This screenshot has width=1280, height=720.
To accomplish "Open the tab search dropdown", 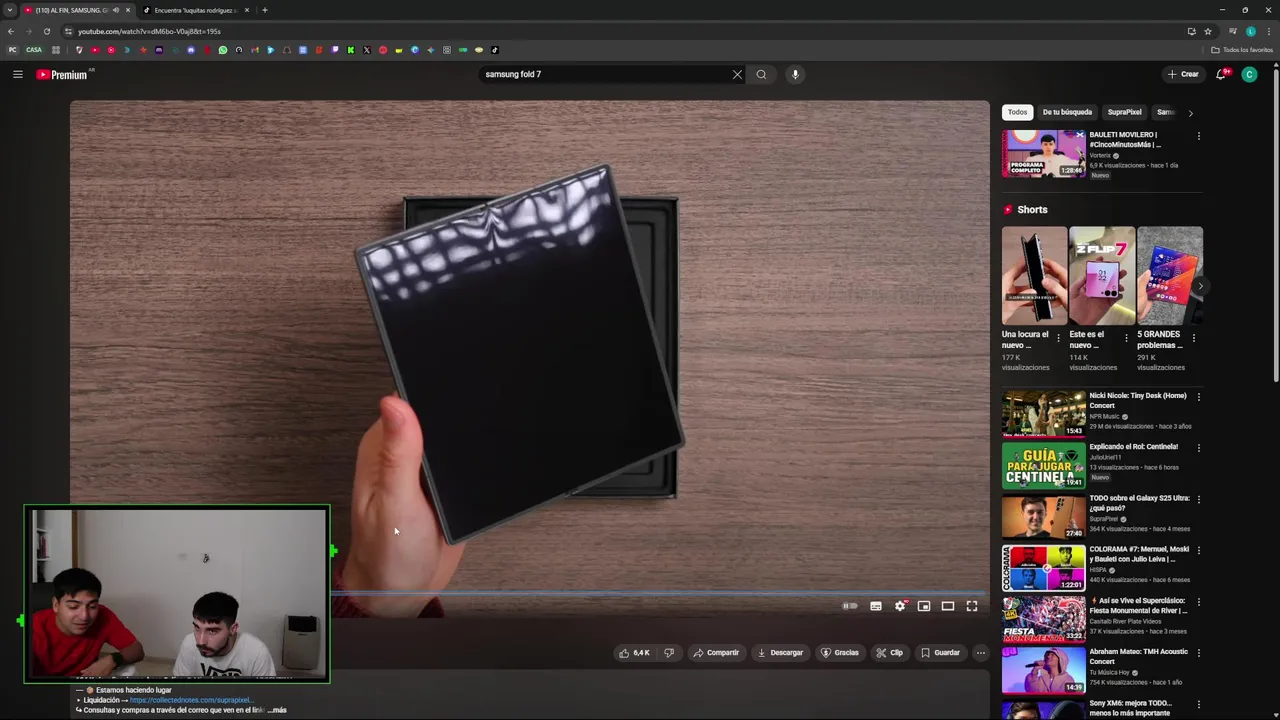I will pos(10,10).
